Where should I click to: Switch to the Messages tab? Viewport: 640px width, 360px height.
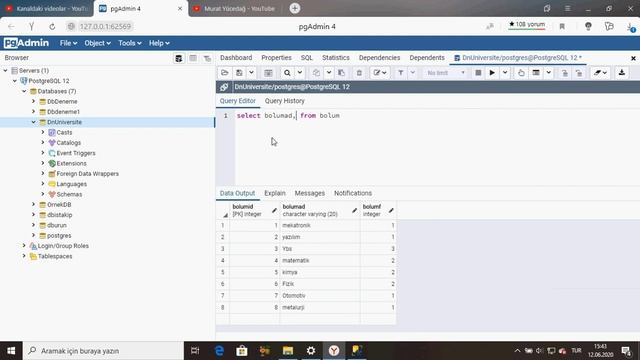[x=309, y=193]
